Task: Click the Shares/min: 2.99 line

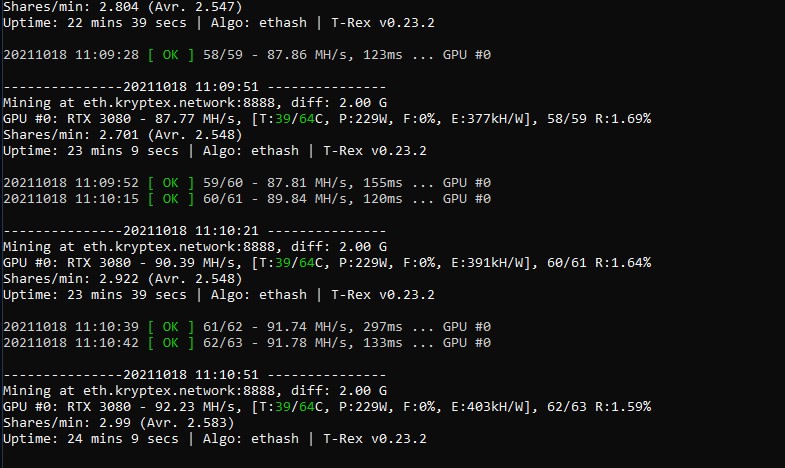Action: [x=119, y=423]
